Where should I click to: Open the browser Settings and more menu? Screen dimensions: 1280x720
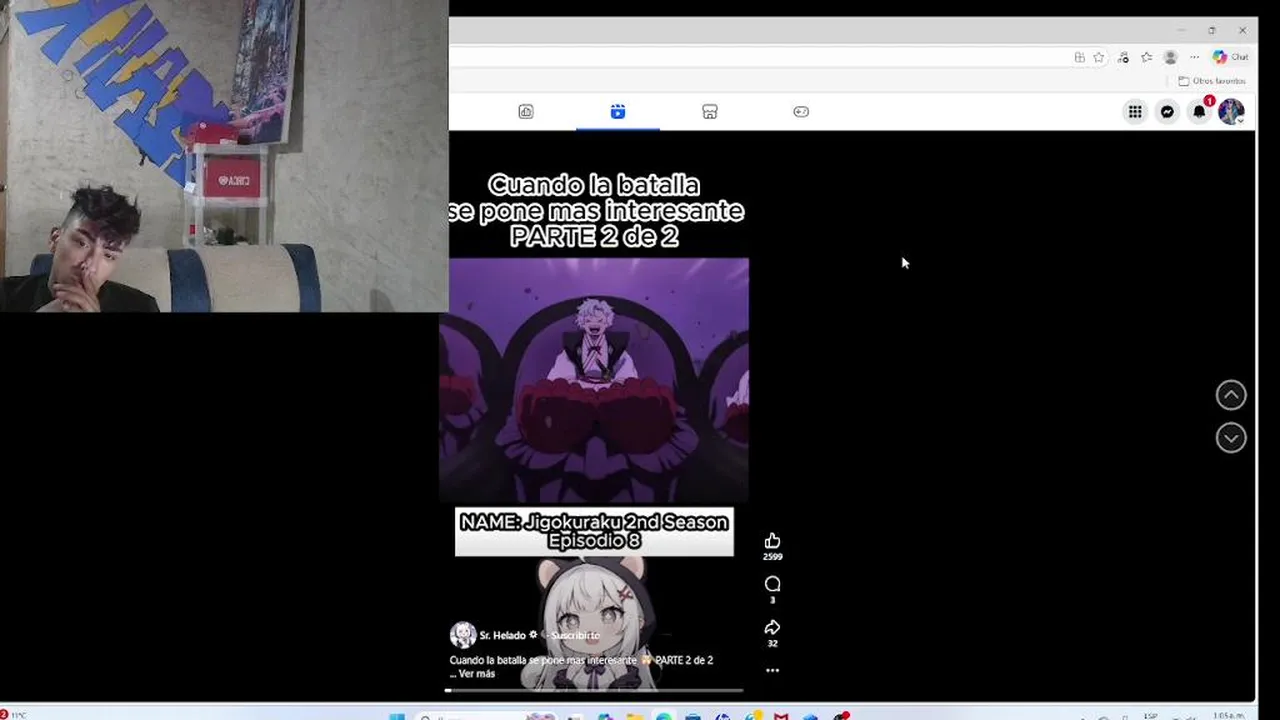[1194, 57]
